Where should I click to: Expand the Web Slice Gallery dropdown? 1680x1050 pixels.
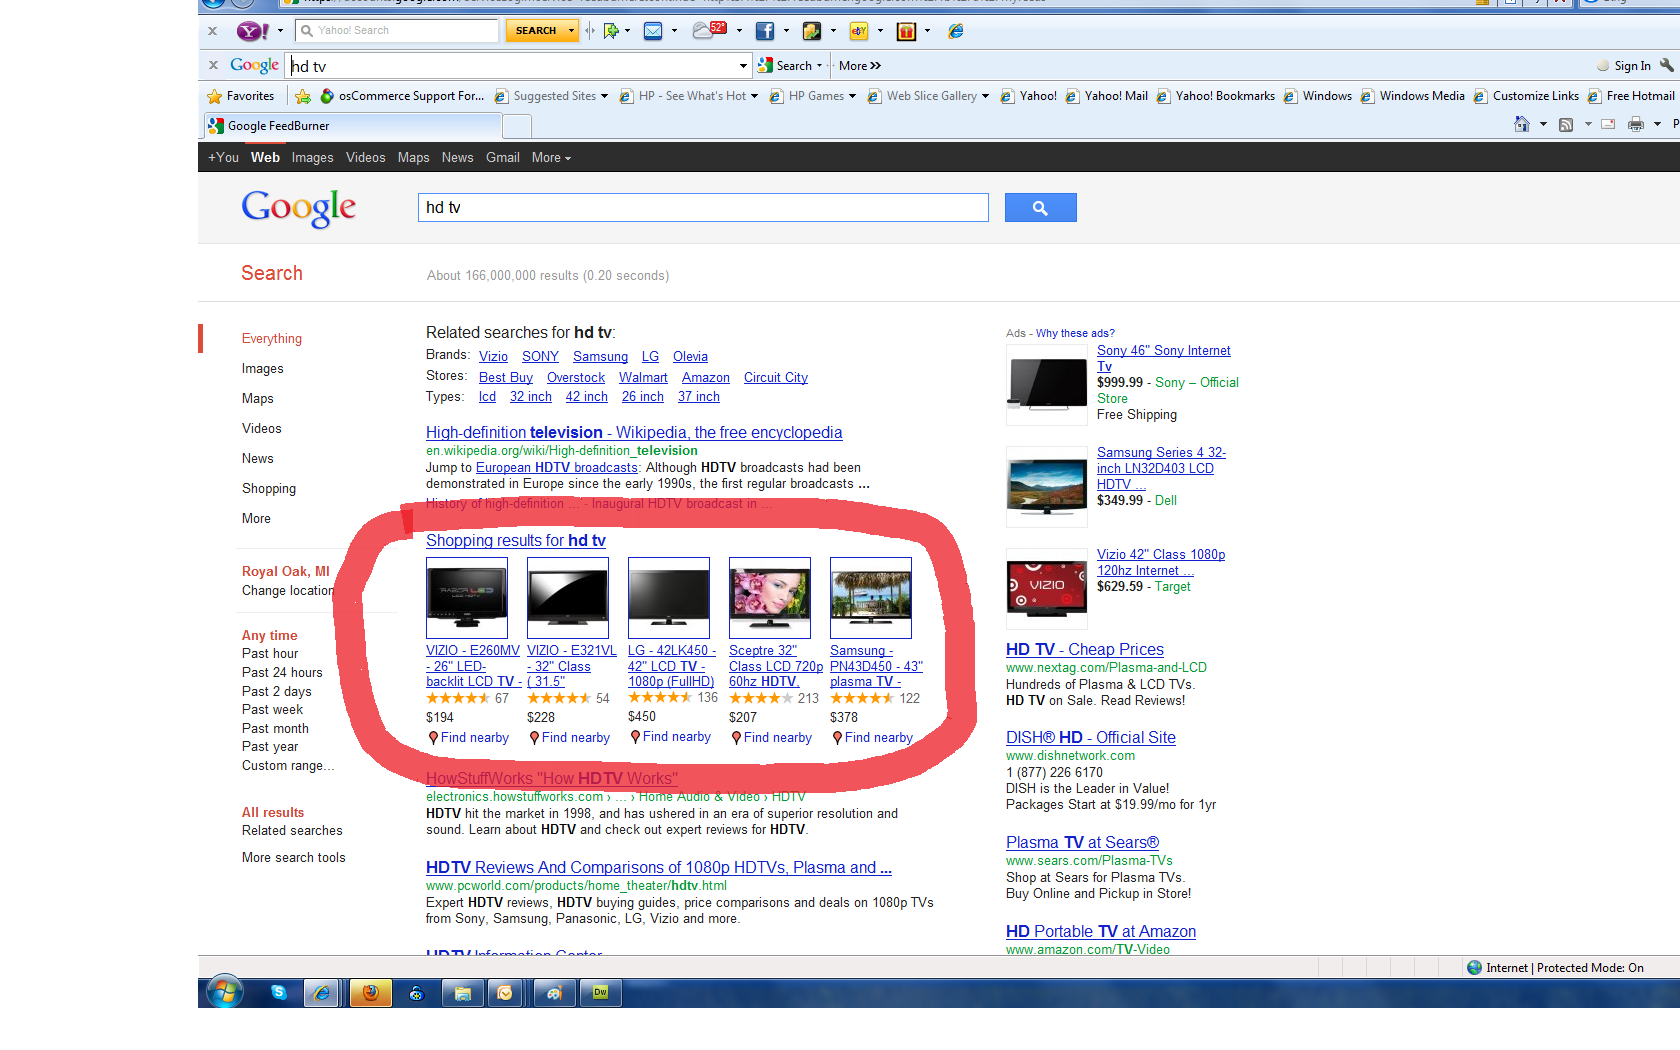(x=985, y=96)
